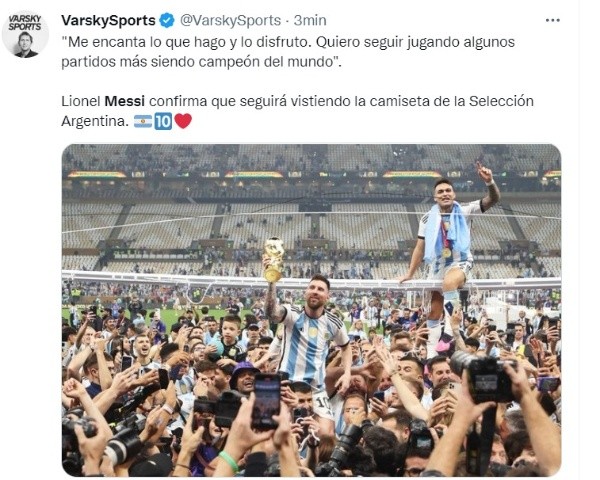
Task: Open the VarskySports display name link
Action: point(108,20)
